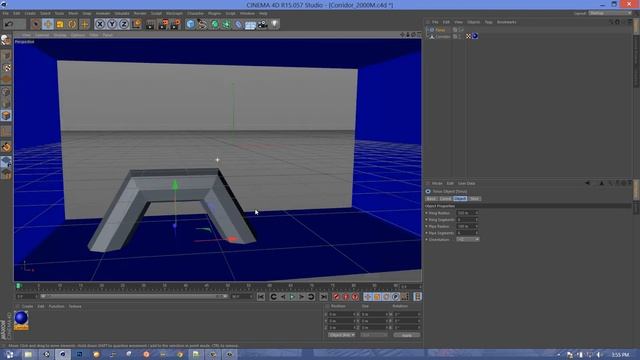Open the spline pen tool icon

click(202, 24)
